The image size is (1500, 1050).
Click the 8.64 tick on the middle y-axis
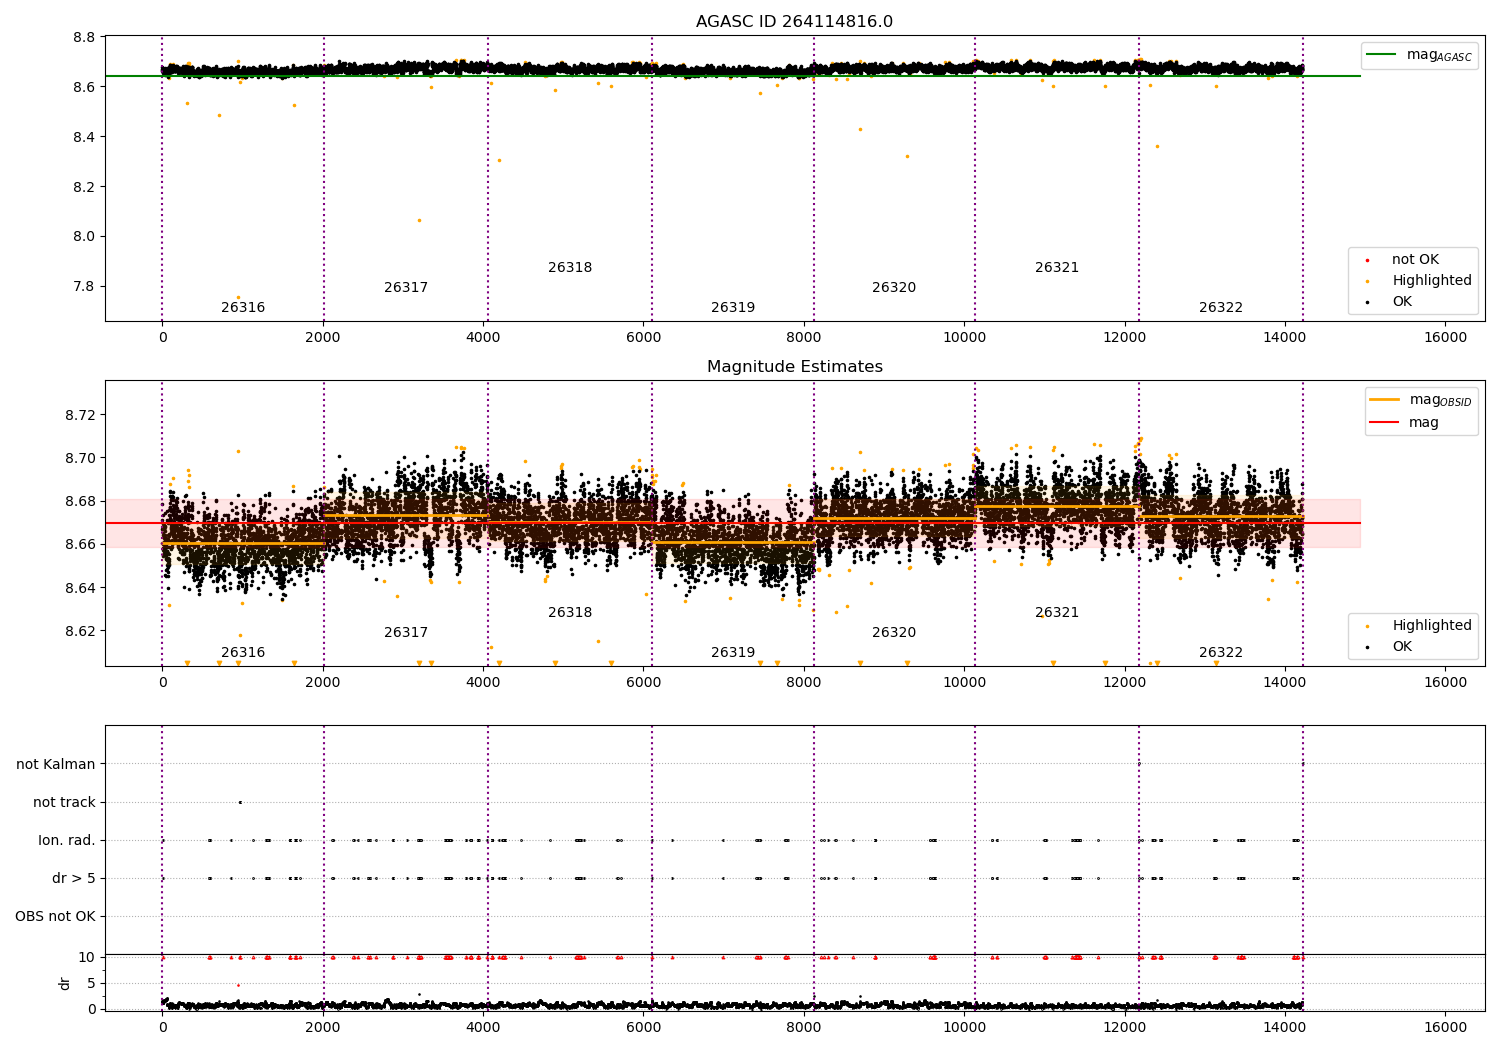(81, 588)
